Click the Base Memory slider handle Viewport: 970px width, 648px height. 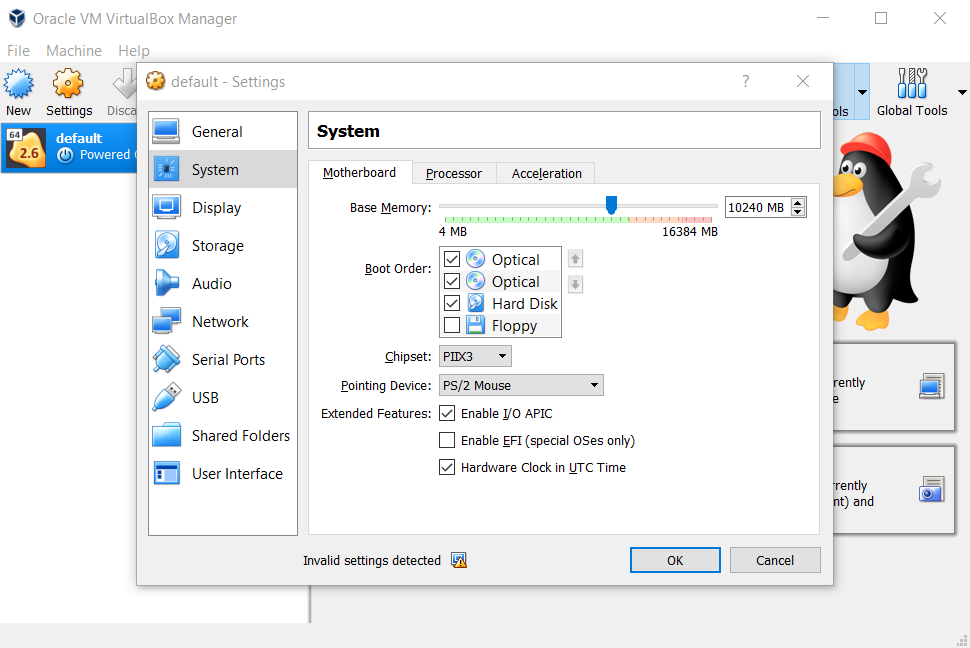pyautogui.click(x=611, y=205)
